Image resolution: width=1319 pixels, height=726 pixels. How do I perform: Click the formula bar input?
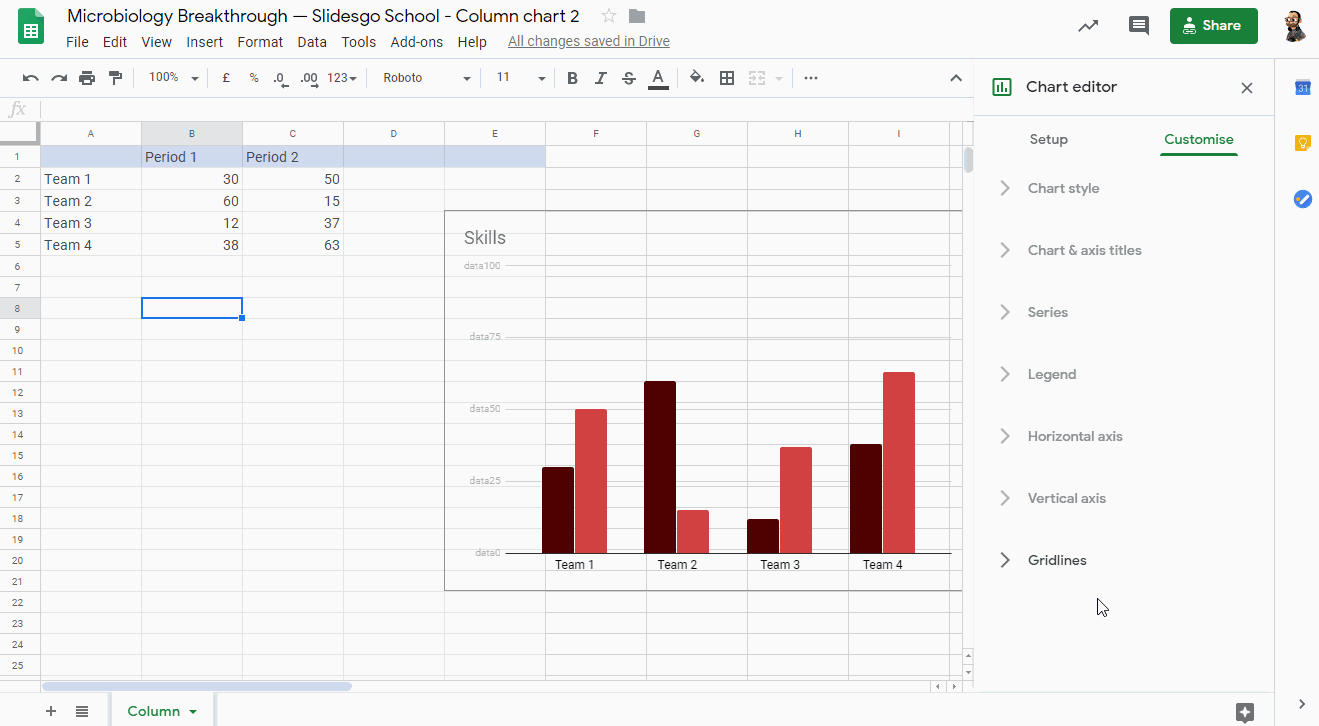click(500, 109)
